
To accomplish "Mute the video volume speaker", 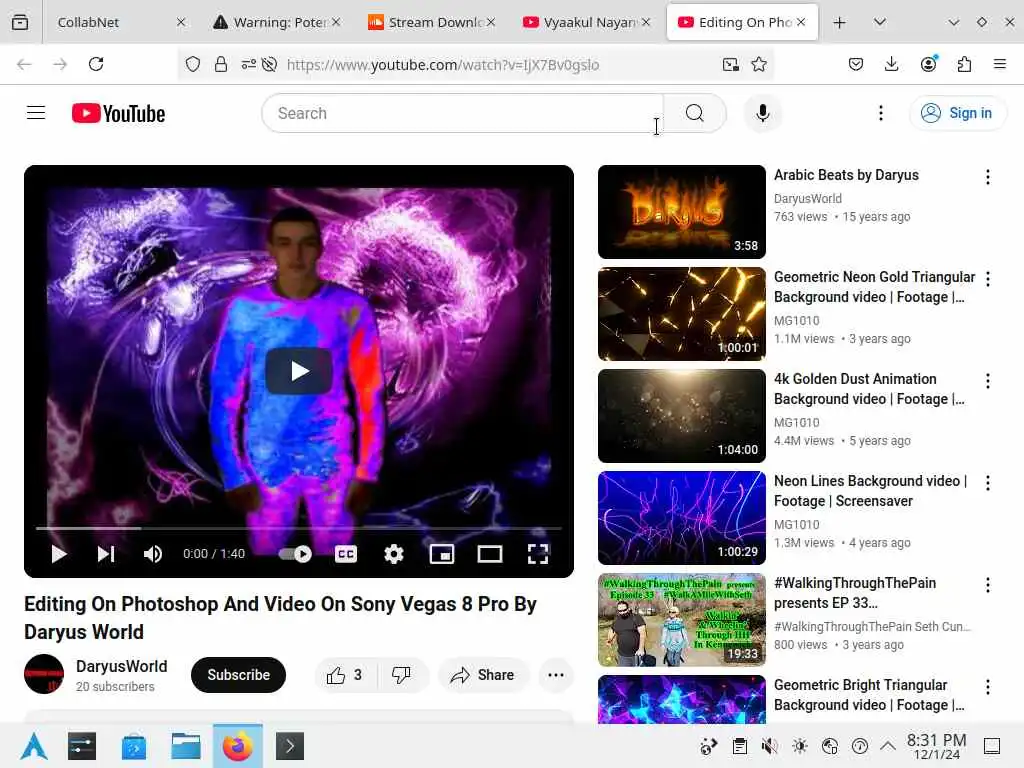I will click(x=153, y=554).
